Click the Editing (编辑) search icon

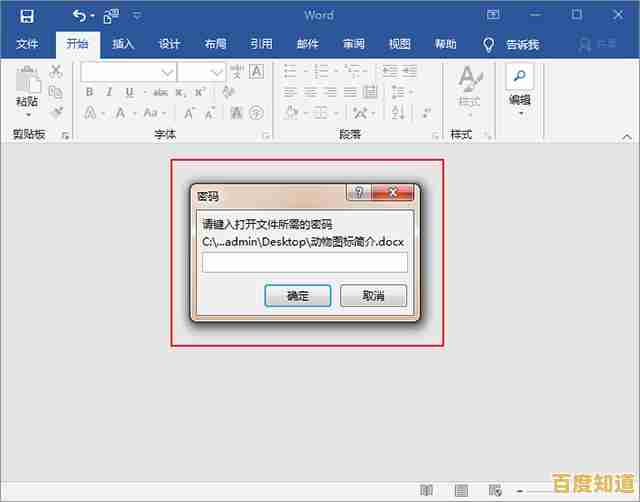(520, 76)
